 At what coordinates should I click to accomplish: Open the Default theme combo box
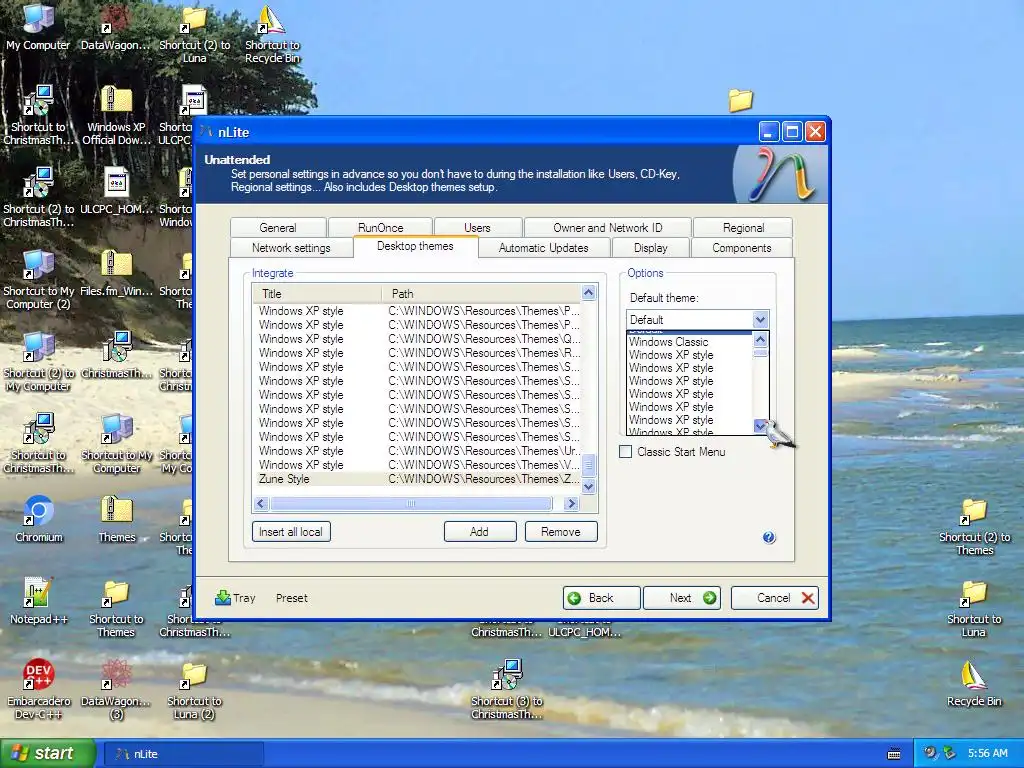697,319
